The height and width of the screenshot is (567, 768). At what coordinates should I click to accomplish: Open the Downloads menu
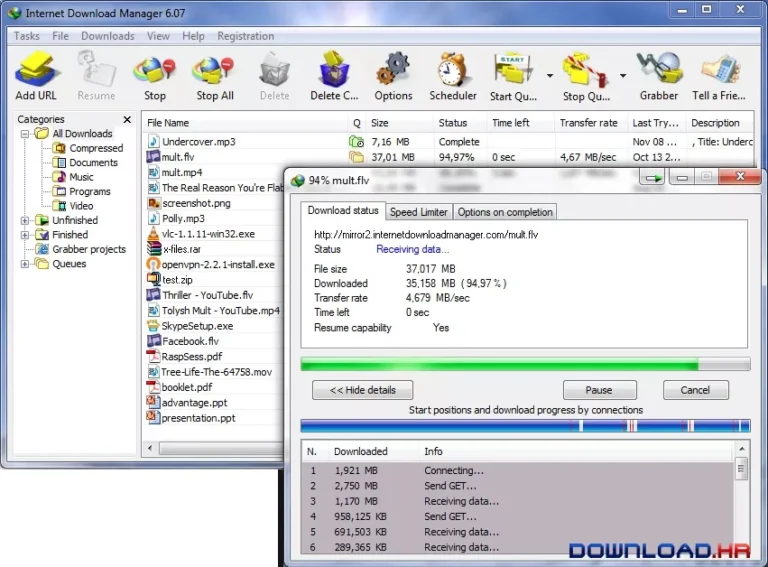click(108, 36)
